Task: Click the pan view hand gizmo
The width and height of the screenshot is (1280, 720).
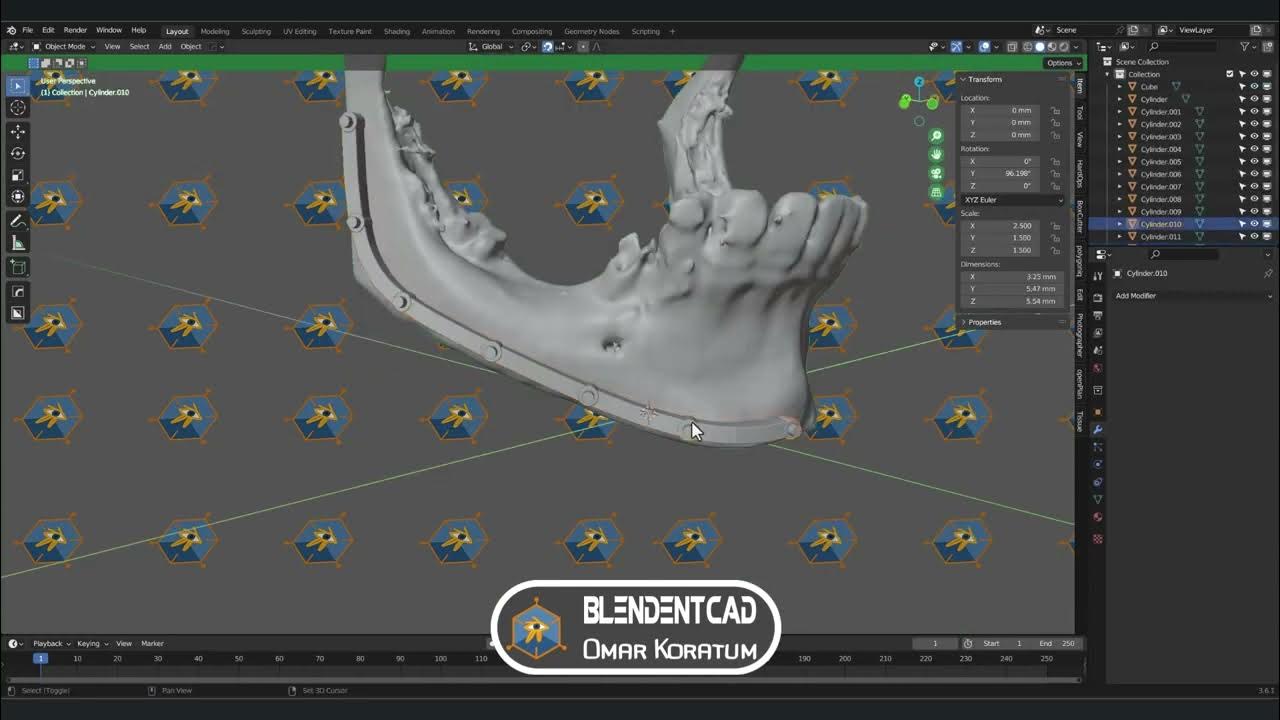Action: point(936,154)
